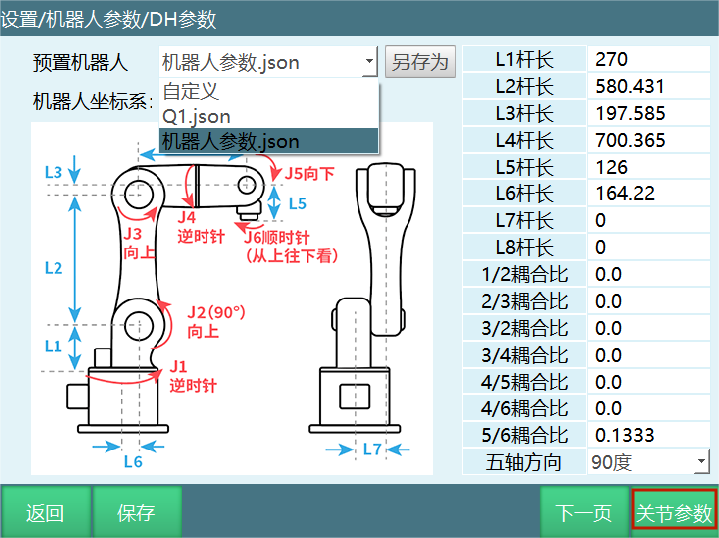Select the L4杆长 field with 700.365

pos(650,140)
